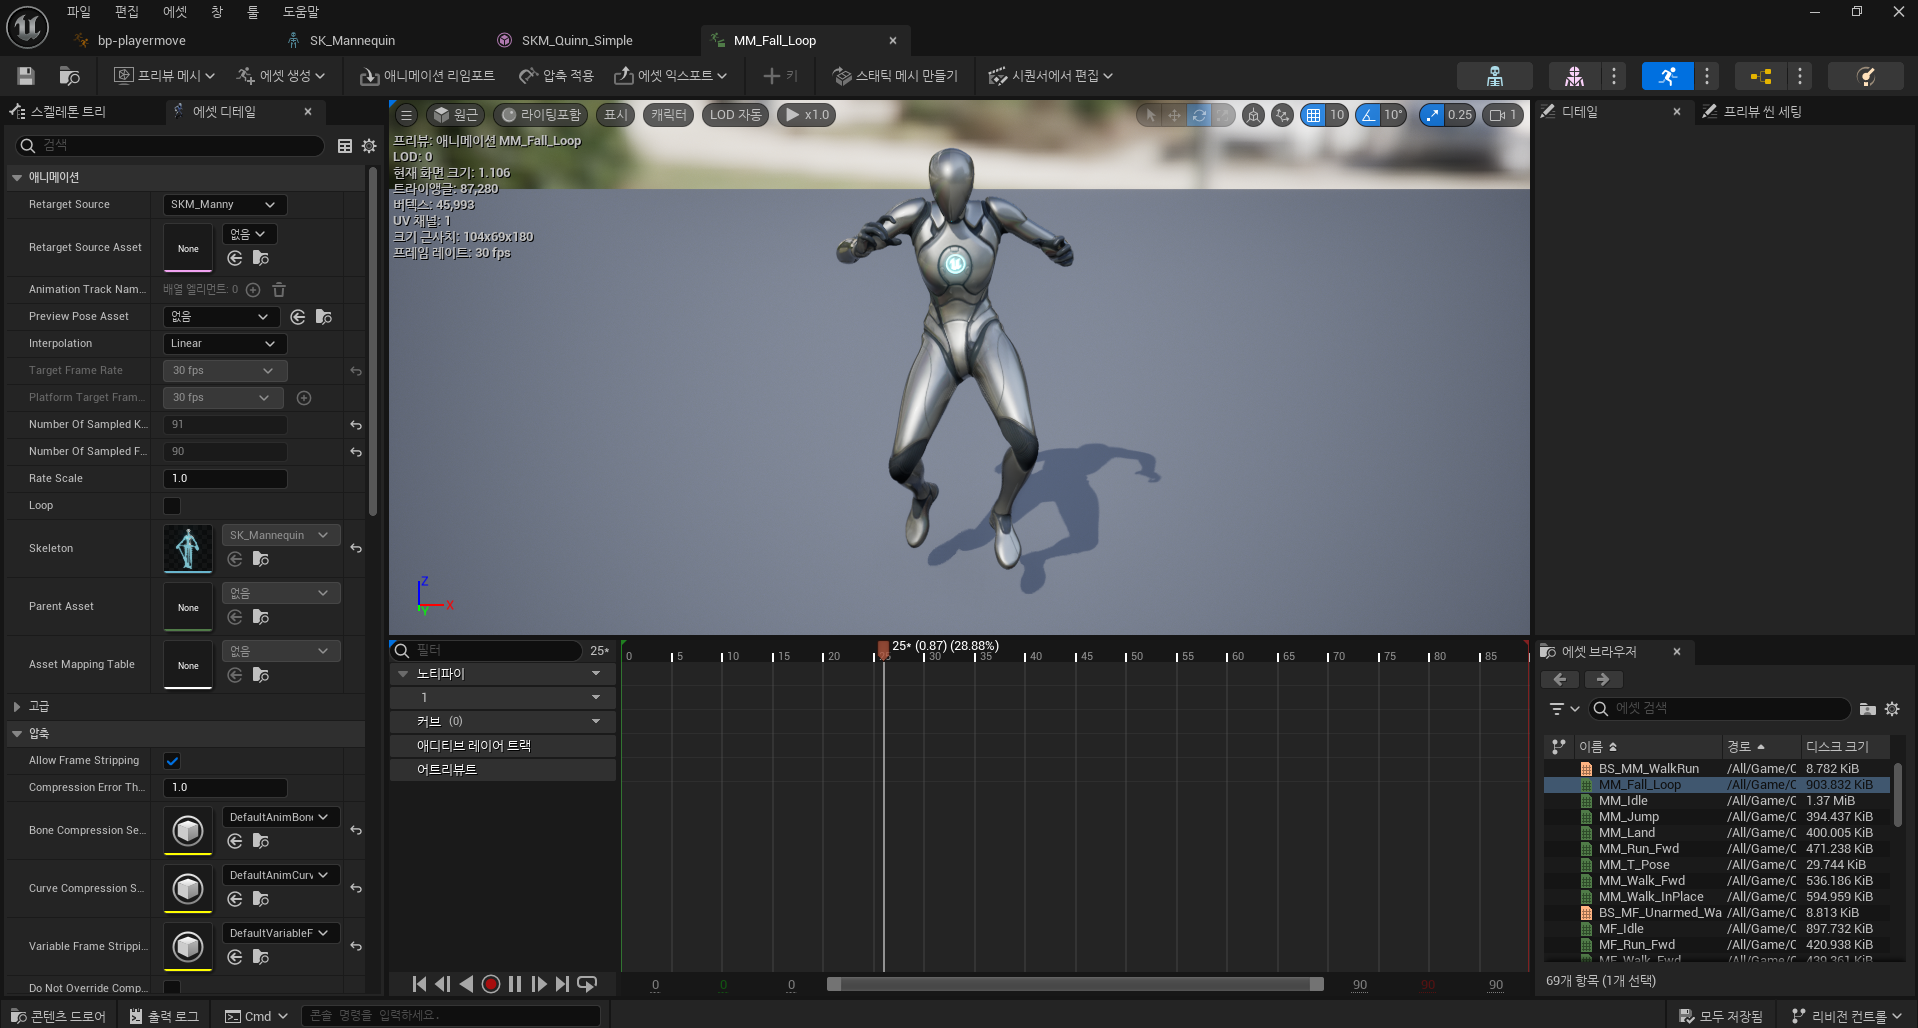Open viewport options hamburger menu
Screen dimensions: 1918x1028
tap(406, 115)
